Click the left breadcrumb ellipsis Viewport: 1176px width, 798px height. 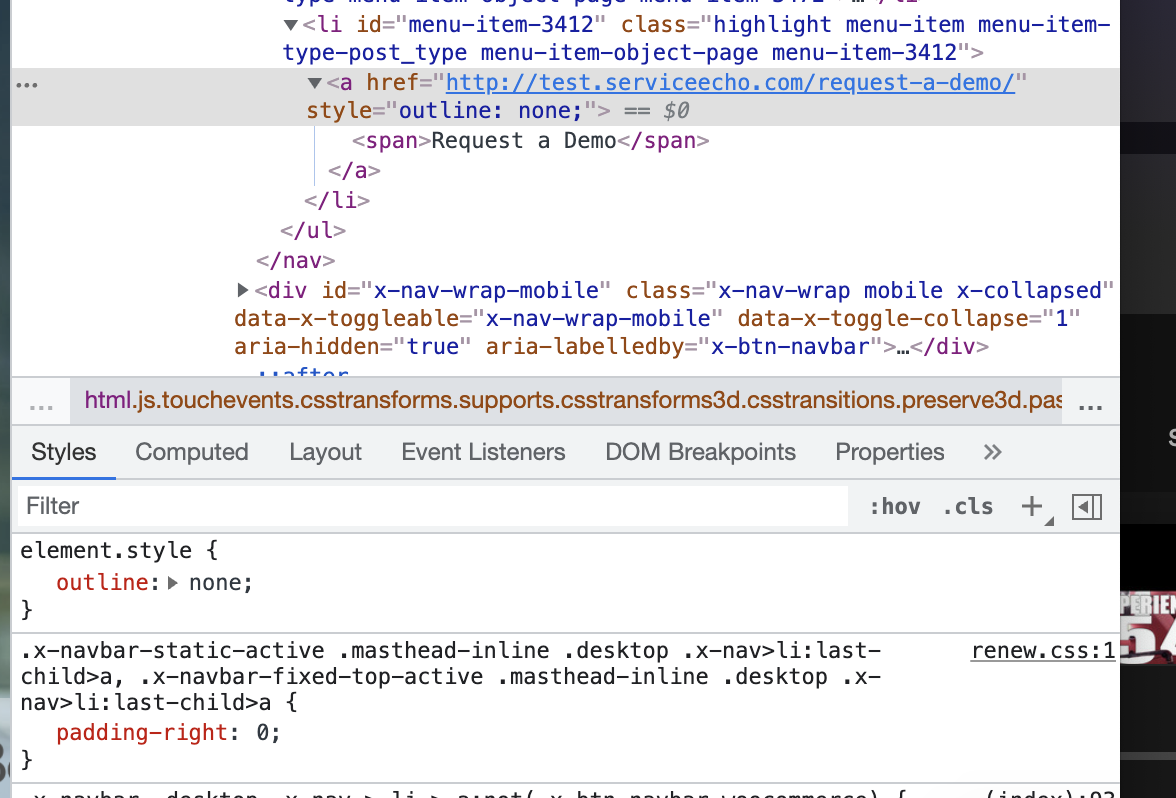[41, 405]
